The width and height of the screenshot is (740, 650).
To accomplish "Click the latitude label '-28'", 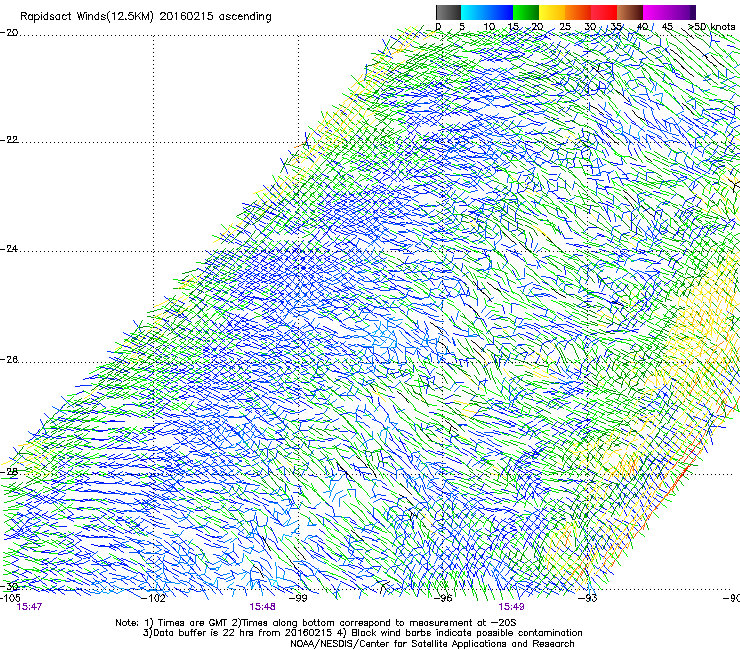I will pyautogui.click(x=9, y=472).
